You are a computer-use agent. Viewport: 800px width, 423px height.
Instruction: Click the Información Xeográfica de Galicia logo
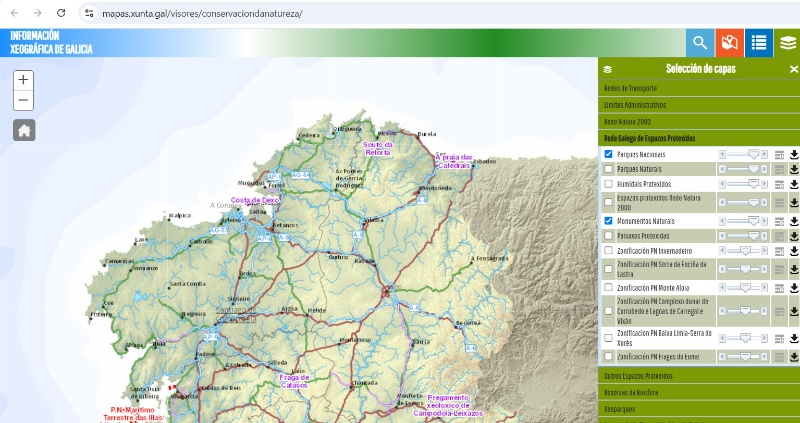point(52,42)
